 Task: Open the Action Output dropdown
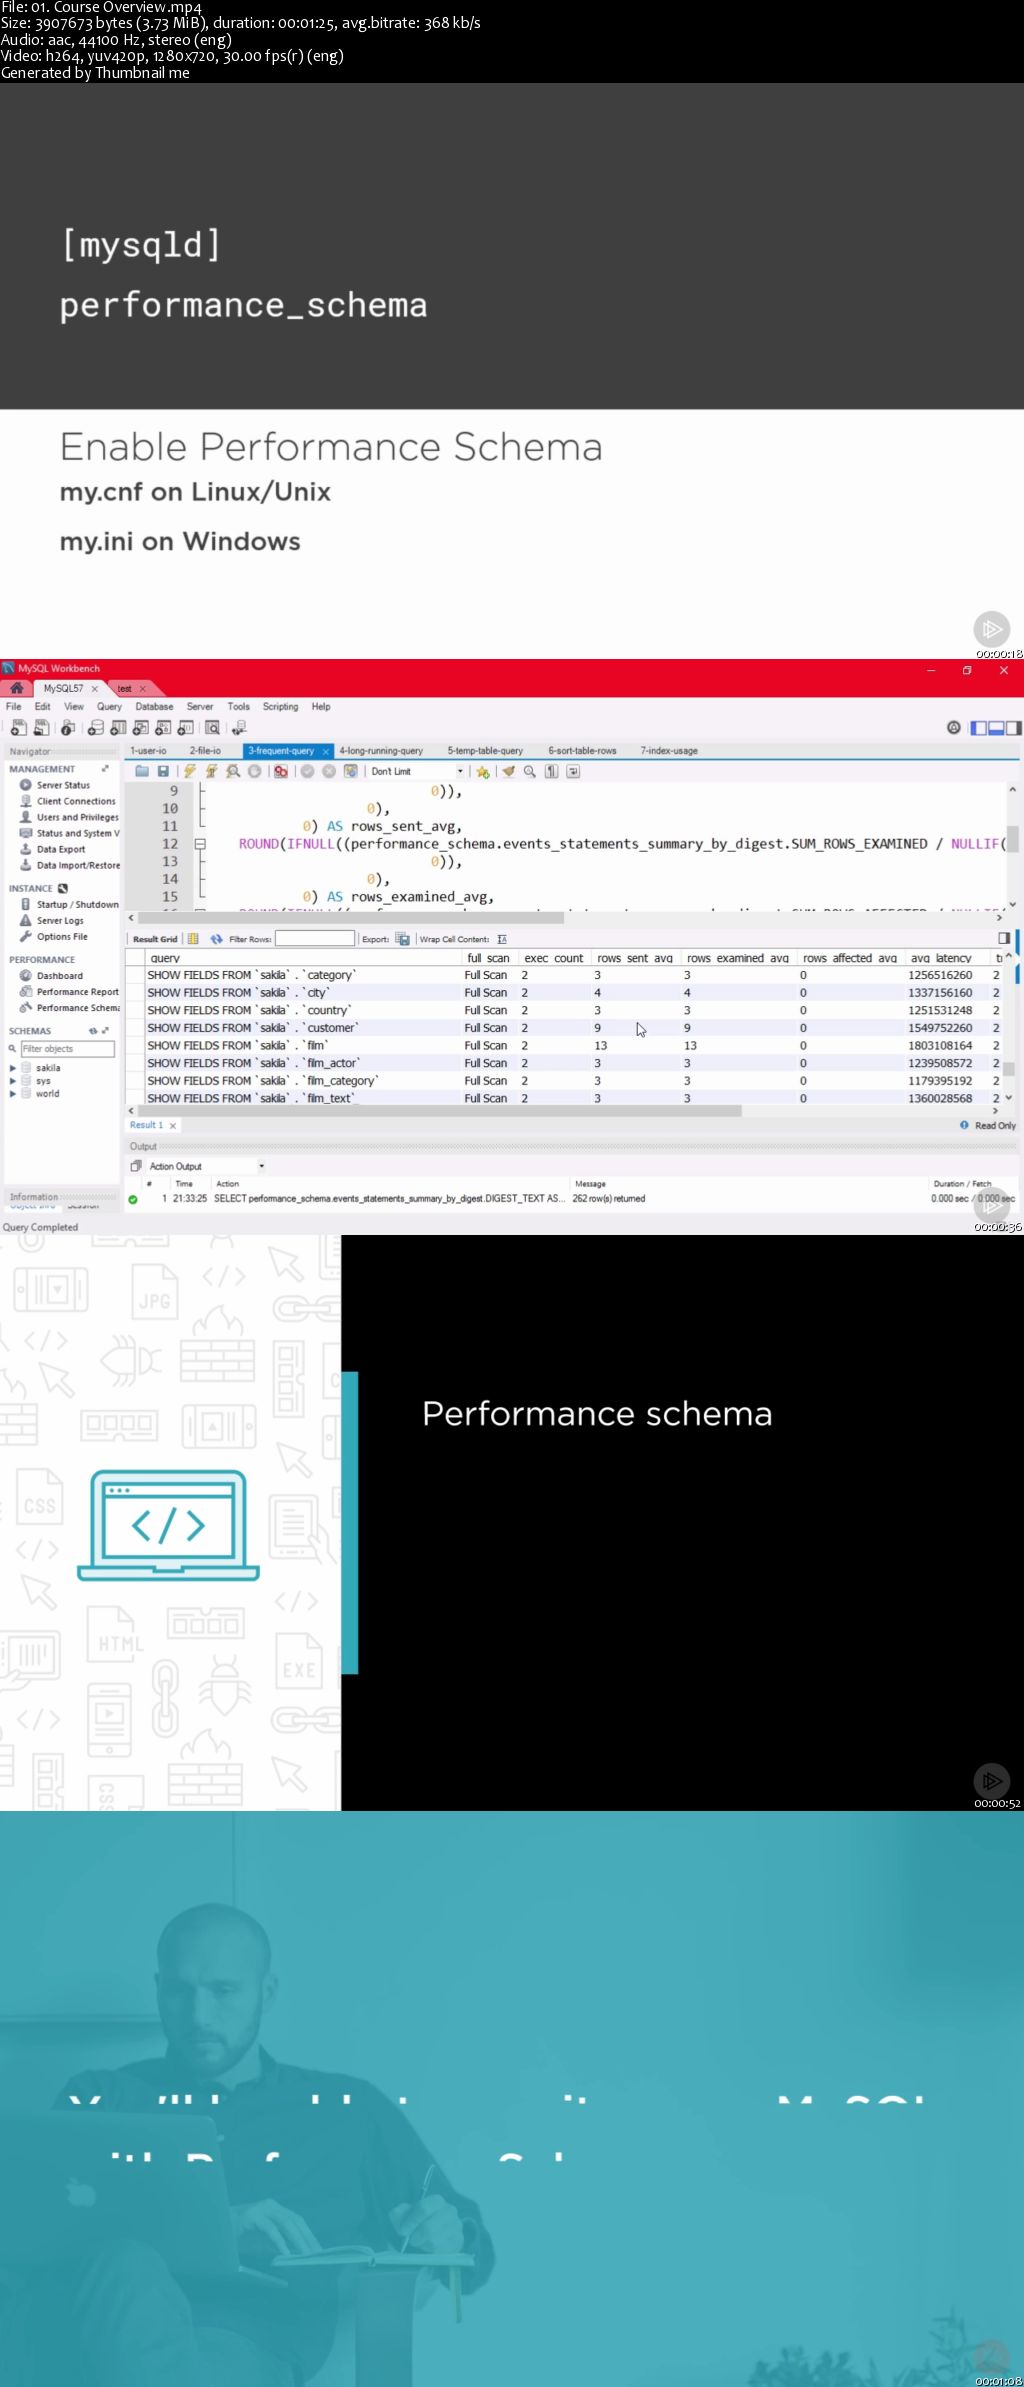(262, 1166)
